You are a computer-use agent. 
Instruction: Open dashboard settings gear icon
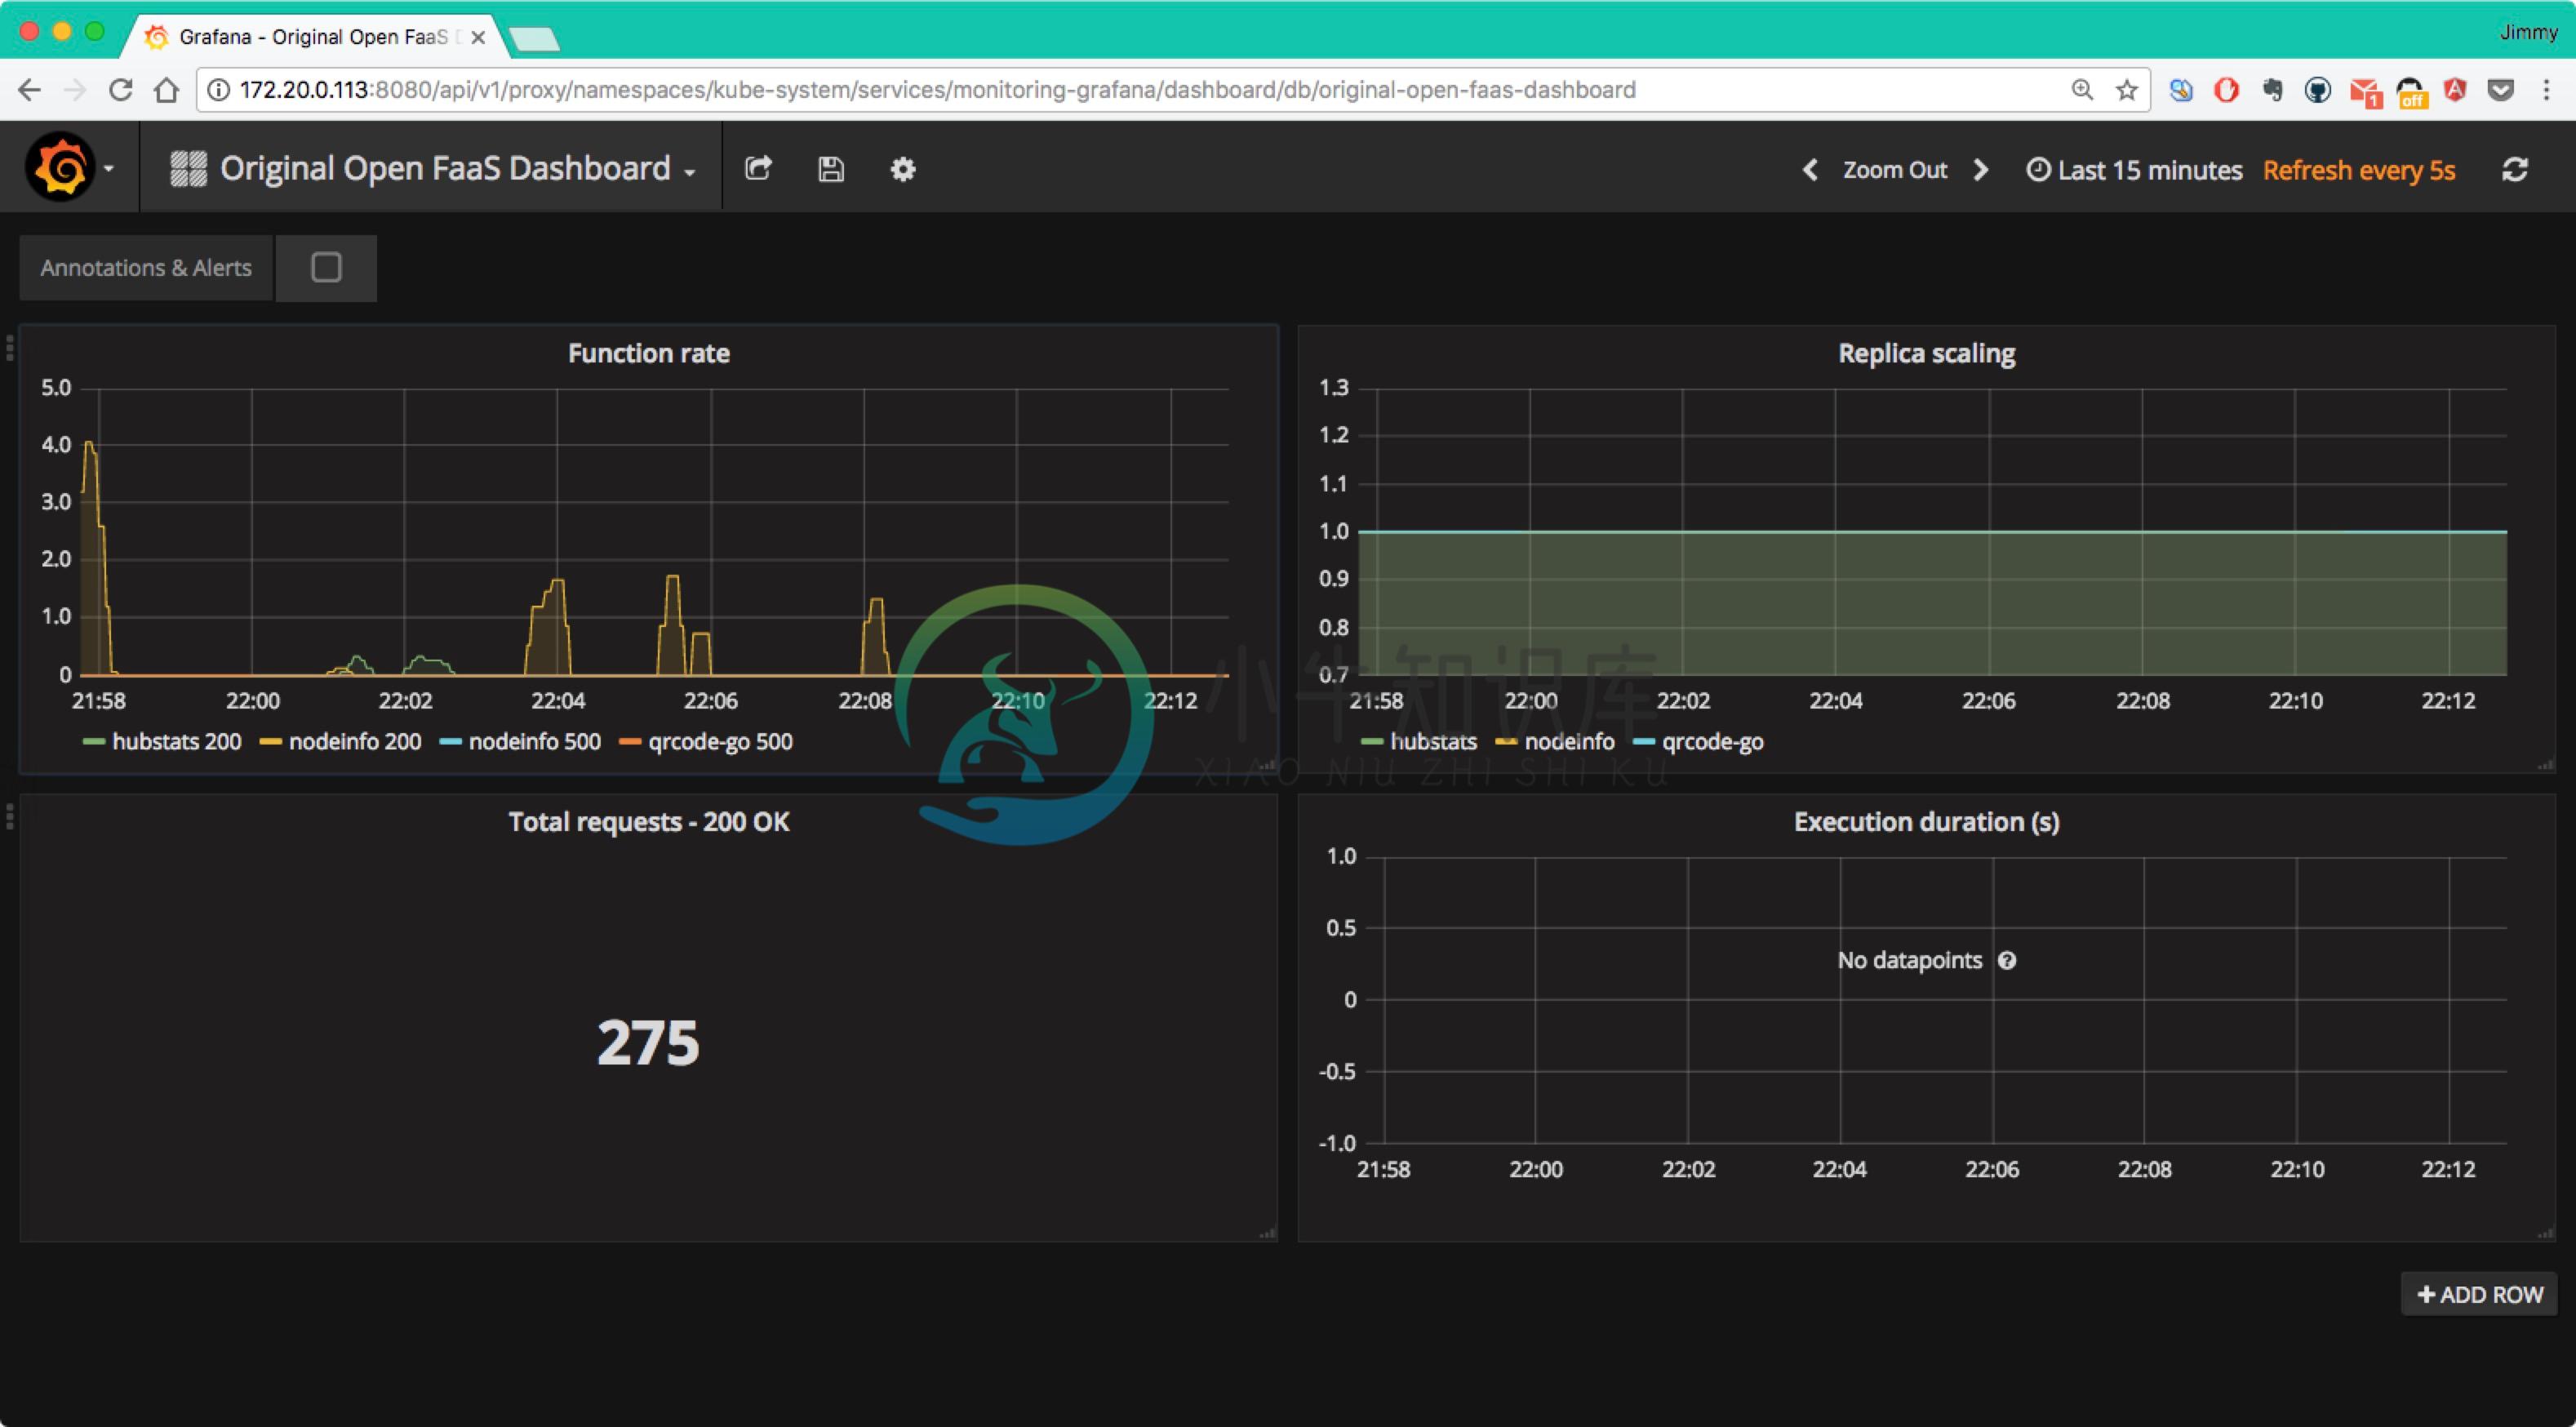click(x=903, y=169)
